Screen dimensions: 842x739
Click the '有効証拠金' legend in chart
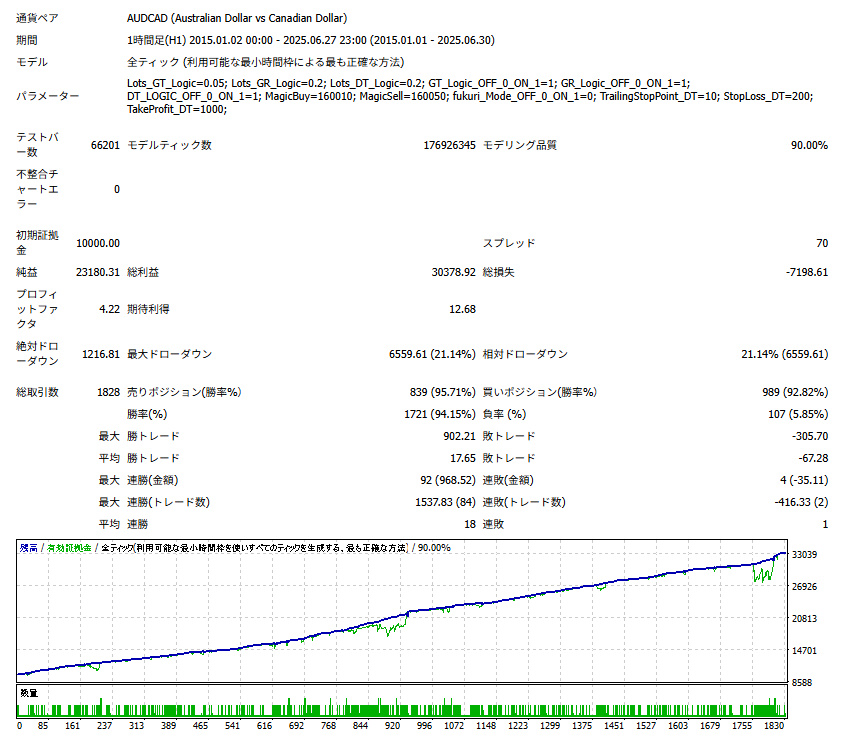click(x=69, y=548)
